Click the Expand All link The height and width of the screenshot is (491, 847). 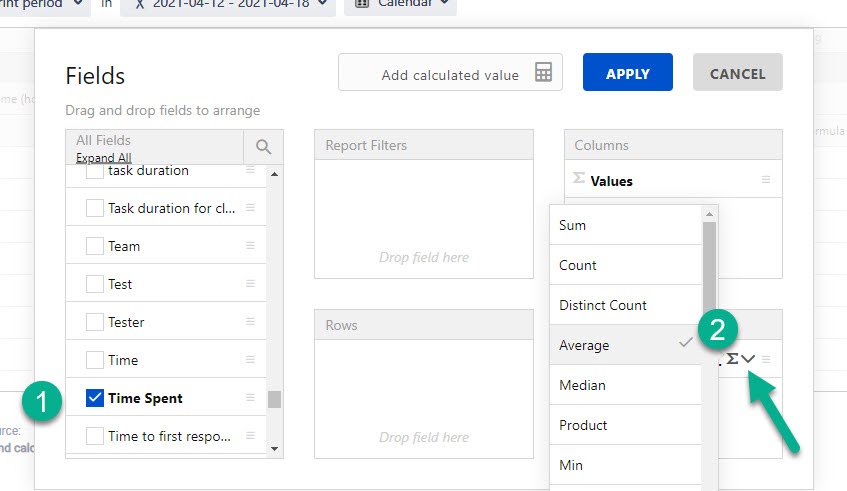coord(104,158)
